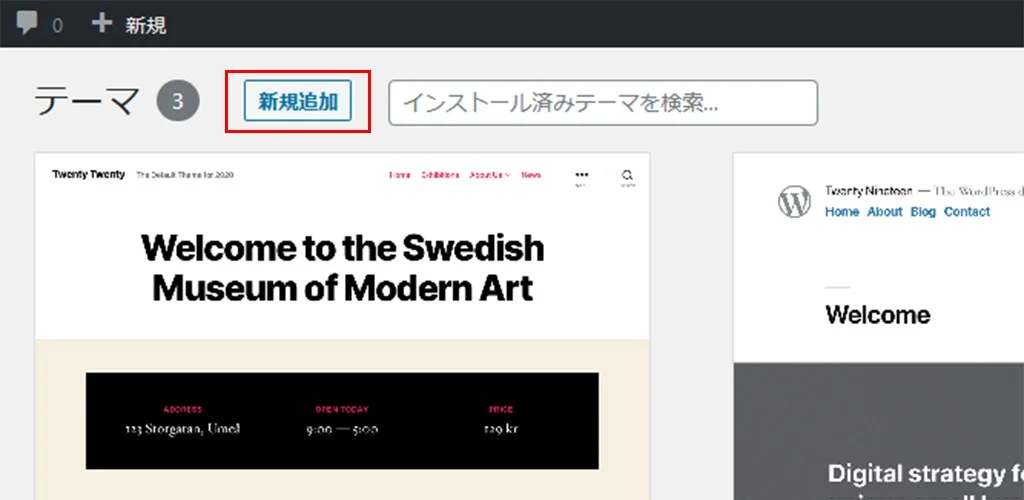The height and width of the screenshot is (500, 1024).
Task: Focus the インストール済みテーマを検索 search field
Action: point(603,102)
